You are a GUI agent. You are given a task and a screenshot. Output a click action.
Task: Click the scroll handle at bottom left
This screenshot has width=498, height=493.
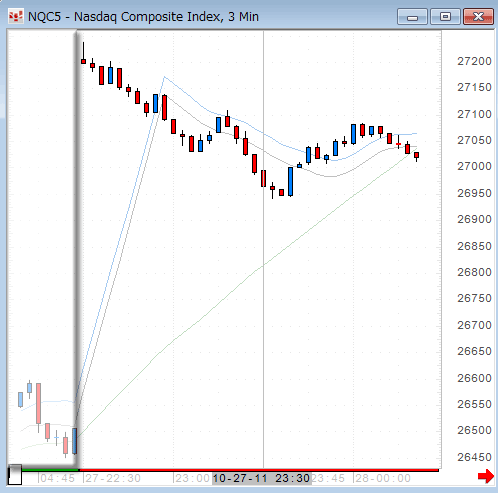point(15,475)
